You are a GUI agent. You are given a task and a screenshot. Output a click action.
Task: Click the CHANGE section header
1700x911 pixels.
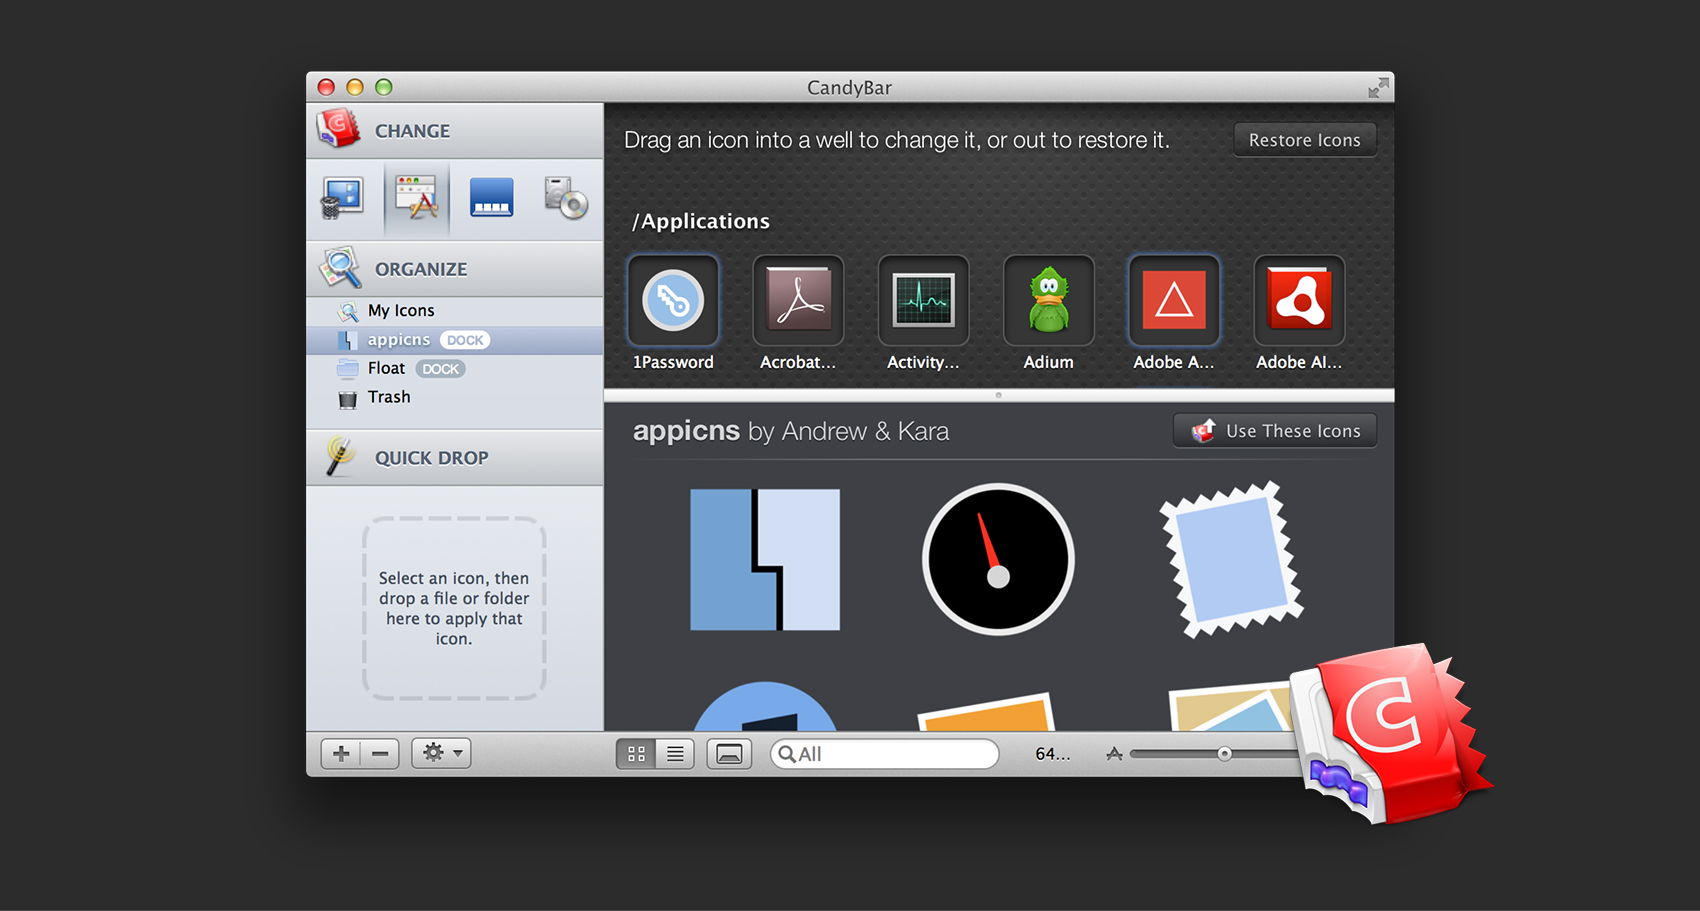point(455,131)
